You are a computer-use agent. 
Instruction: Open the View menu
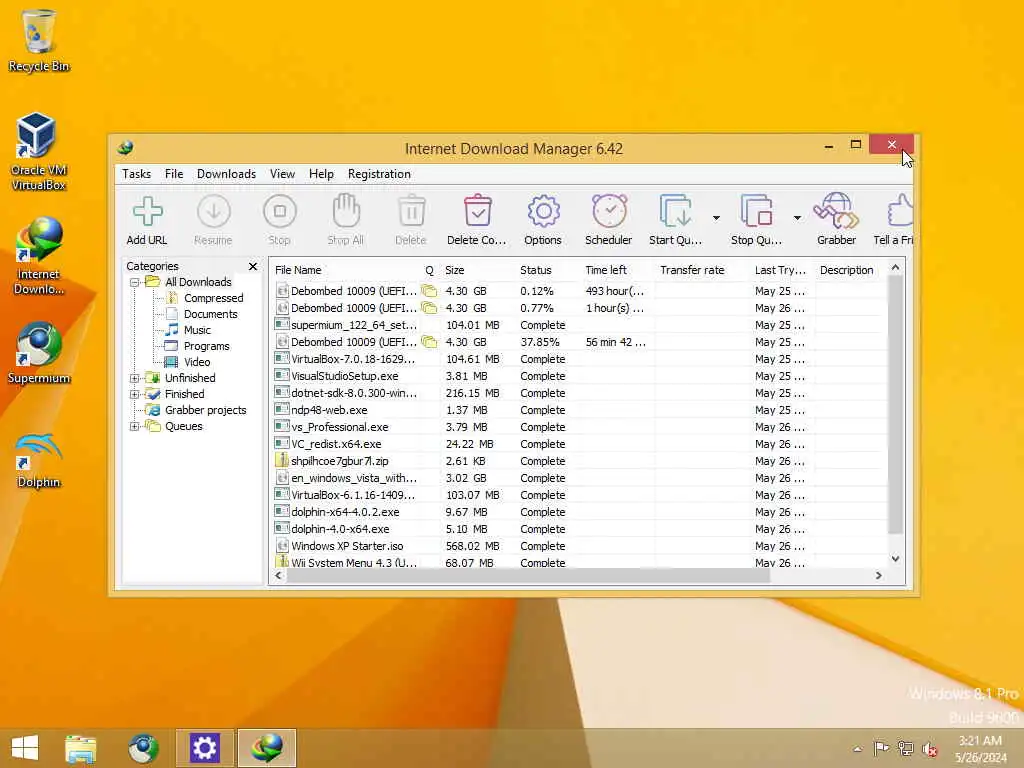point(282,174)
